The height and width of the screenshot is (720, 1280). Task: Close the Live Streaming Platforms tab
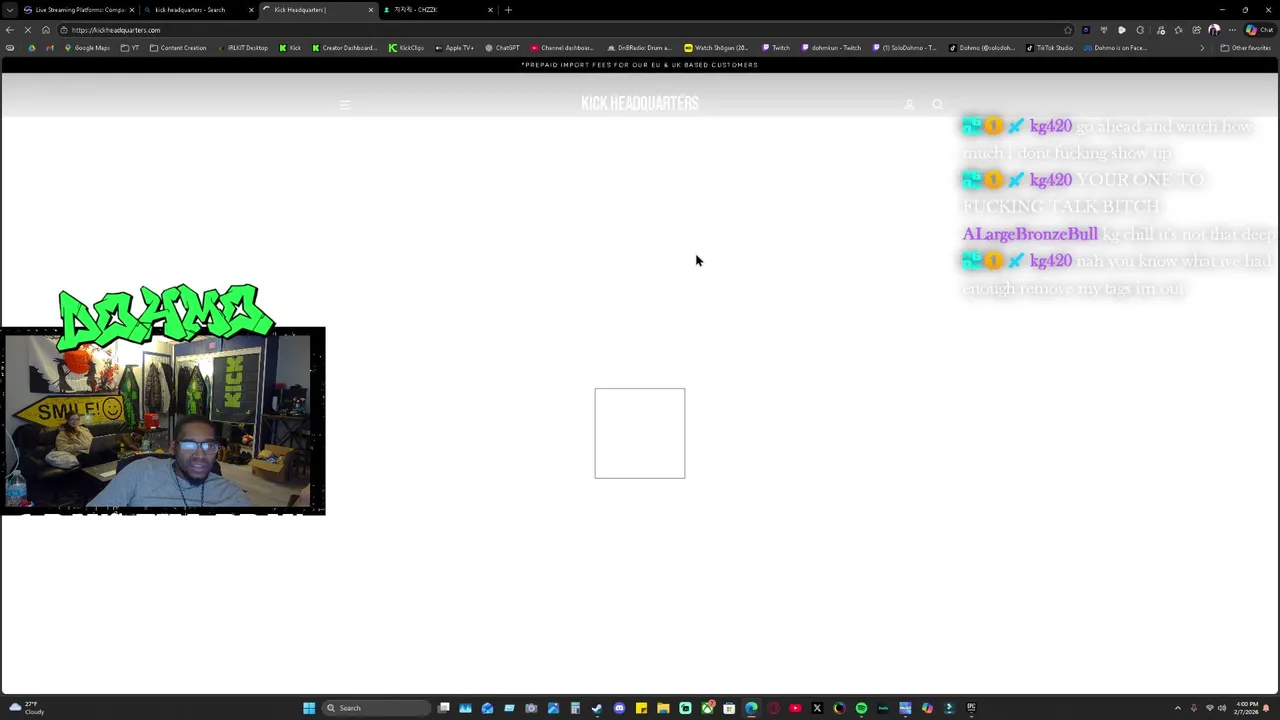coord(131,10)
